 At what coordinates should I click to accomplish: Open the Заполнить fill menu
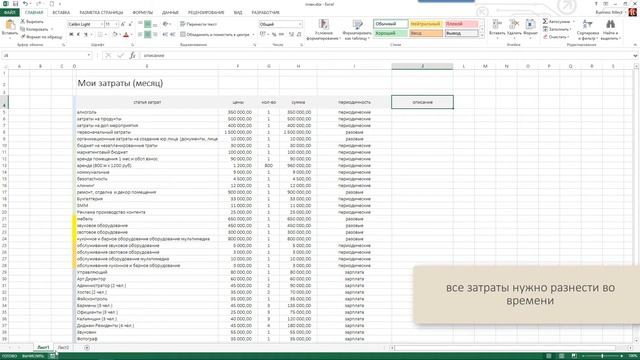click(x=556, y=29)
